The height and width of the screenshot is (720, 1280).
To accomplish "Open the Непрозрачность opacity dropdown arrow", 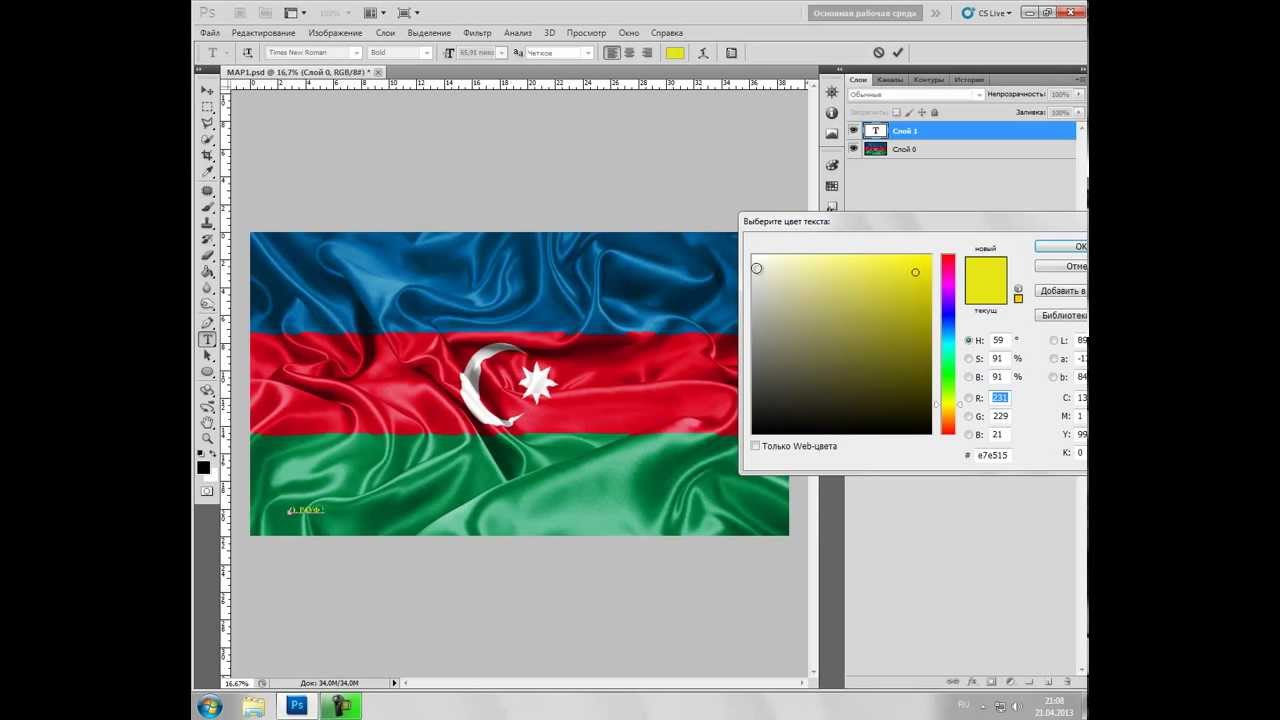I will [1079, 95].
